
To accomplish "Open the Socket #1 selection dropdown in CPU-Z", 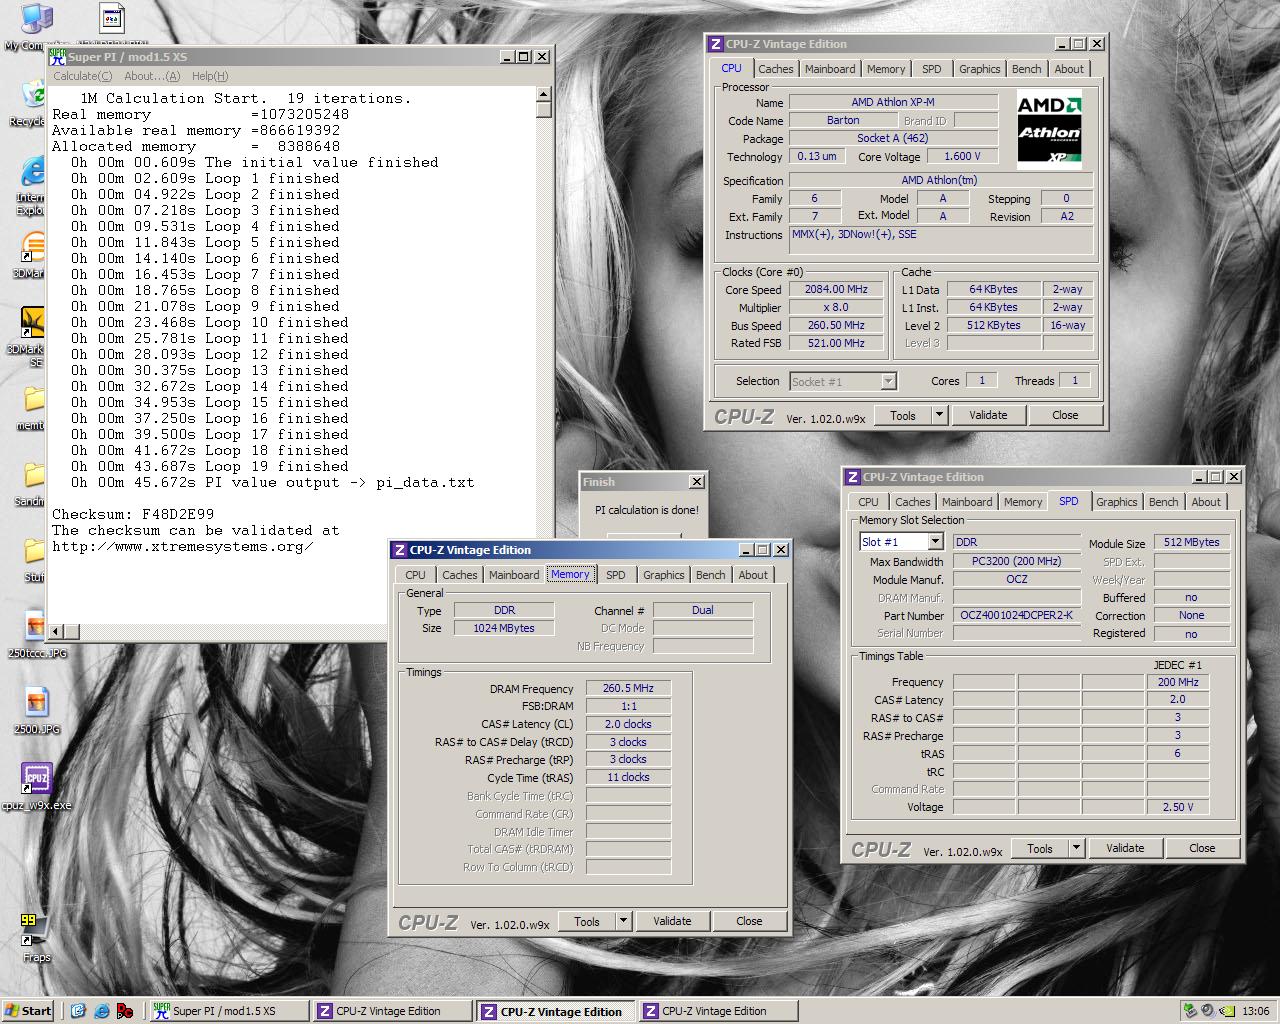I will point(889,381).
